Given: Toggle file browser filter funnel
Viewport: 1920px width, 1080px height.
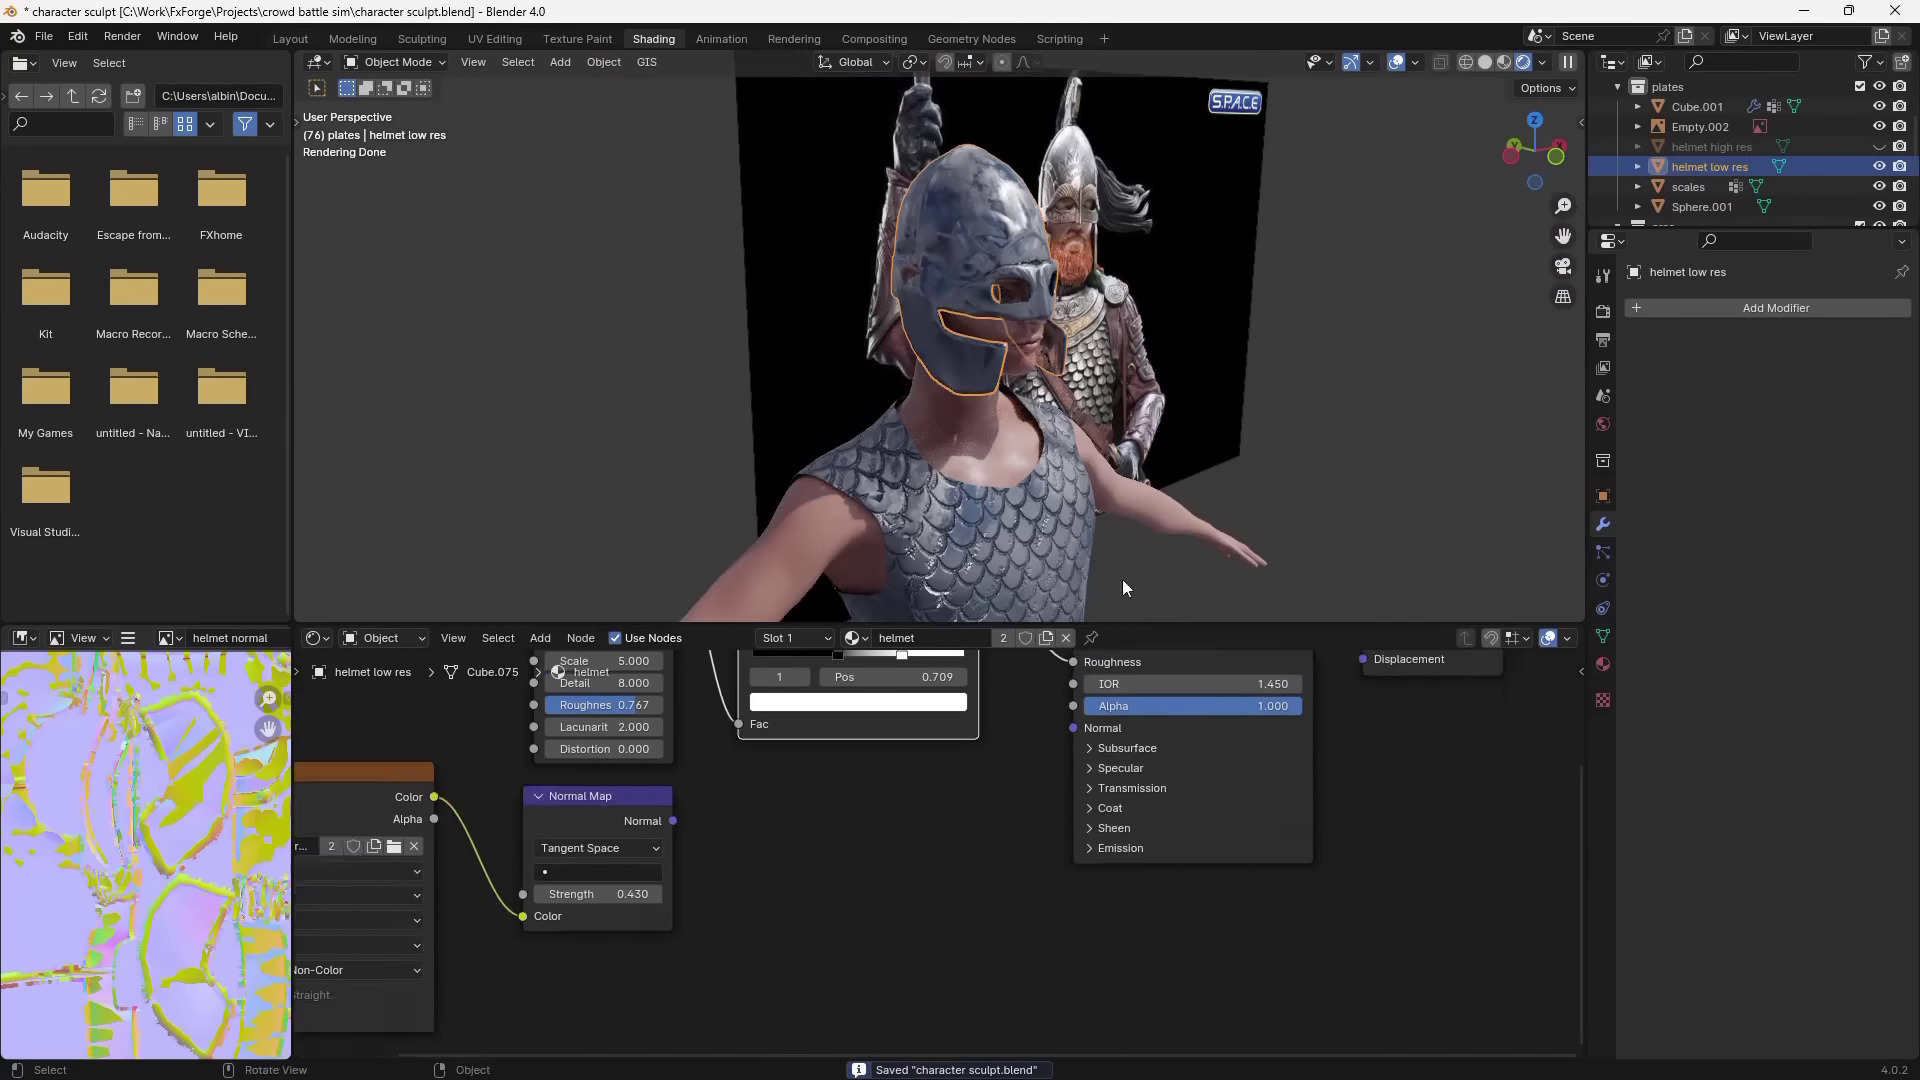Looking at the screenshot, I should click(x=245, y=124).
